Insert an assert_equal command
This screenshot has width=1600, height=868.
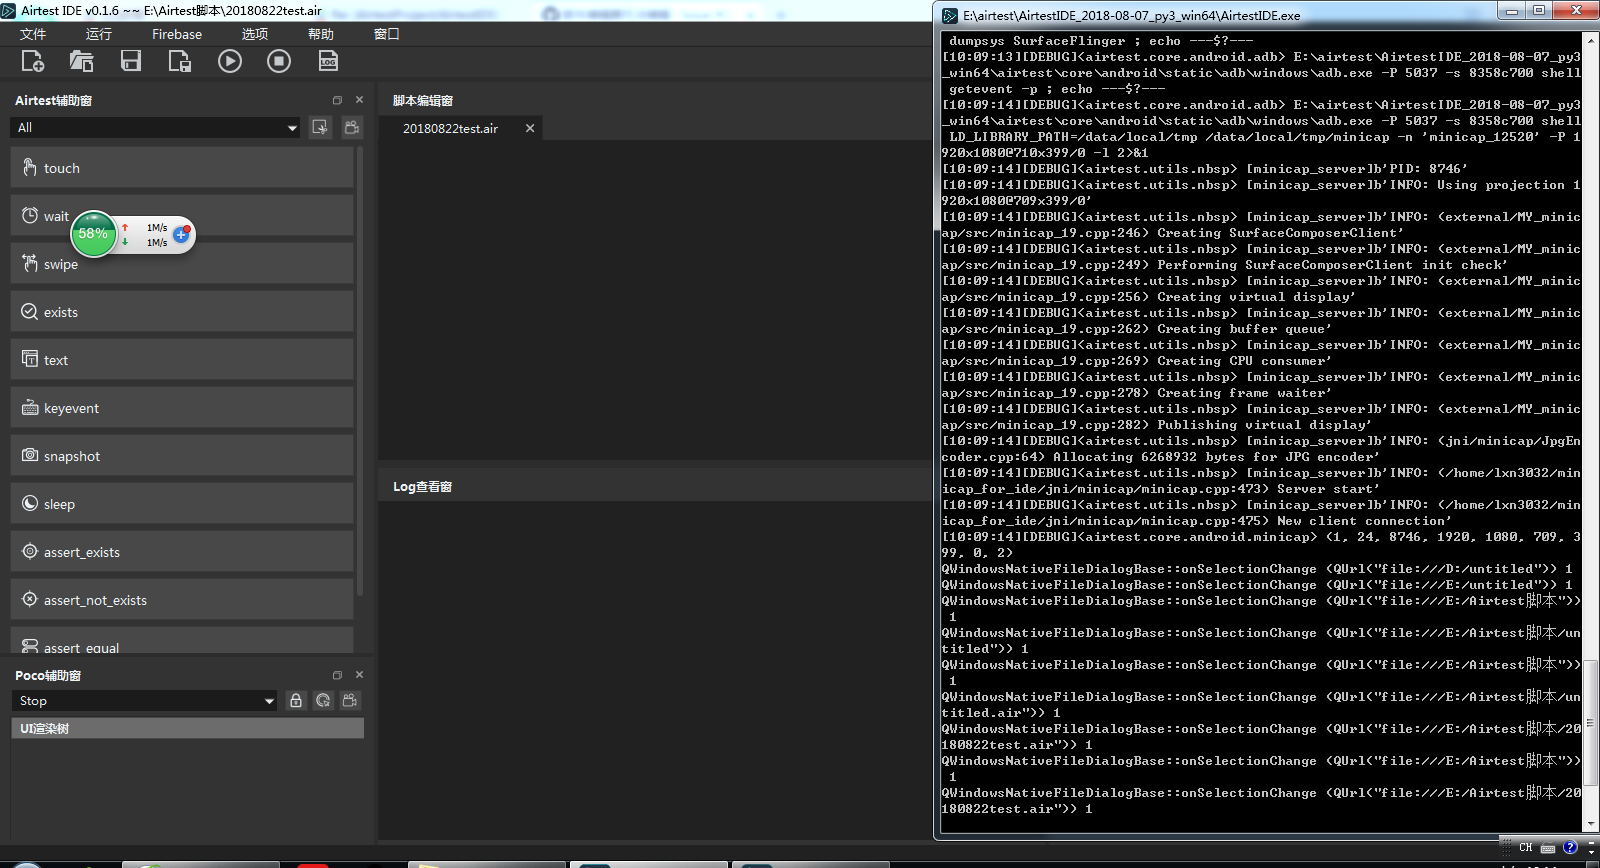(182, 641)
